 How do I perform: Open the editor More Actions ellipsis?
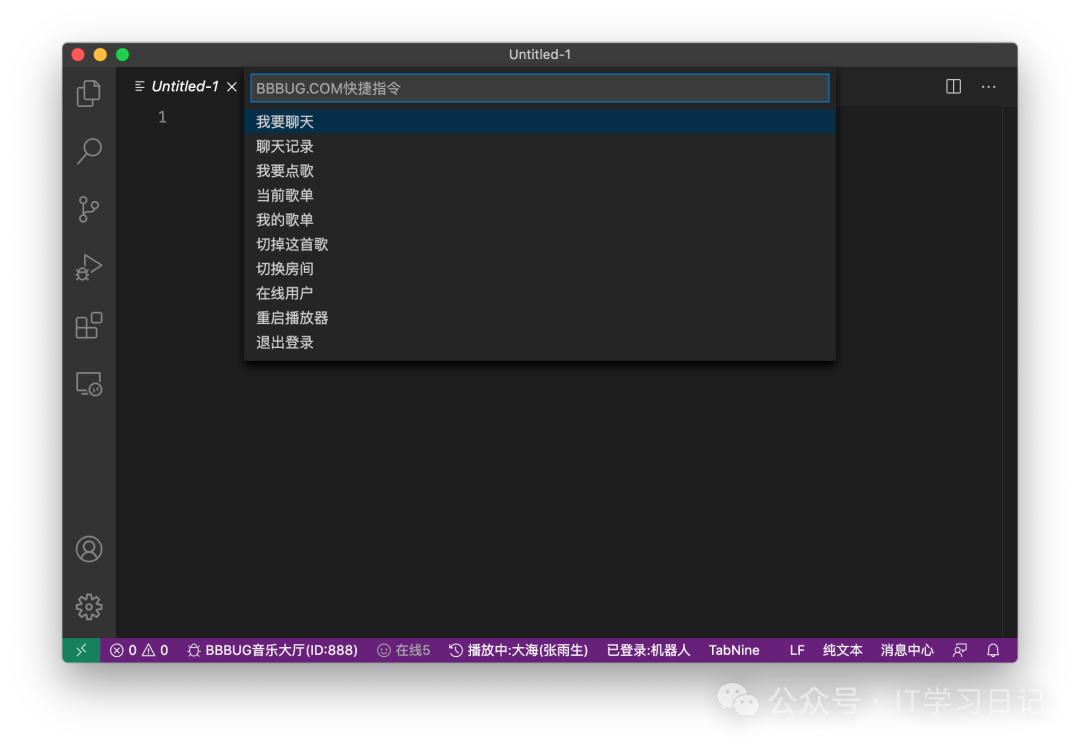point(988,87)
